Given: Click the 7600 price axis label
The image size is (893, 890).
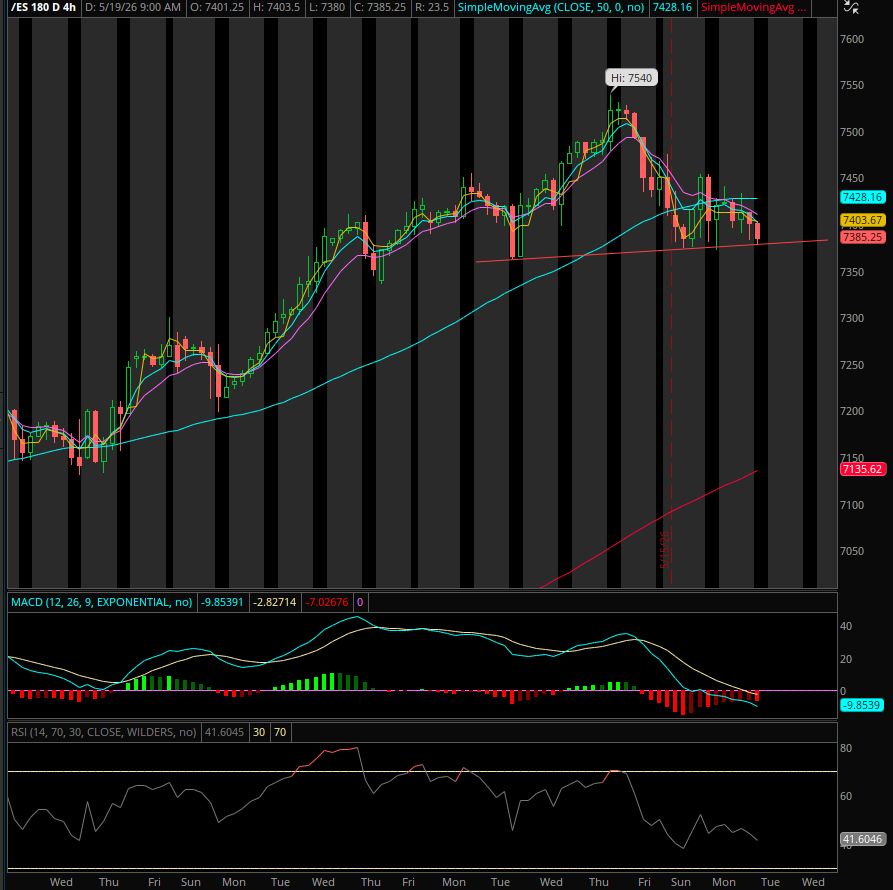Looking at the screenshot, I should 852,39.
